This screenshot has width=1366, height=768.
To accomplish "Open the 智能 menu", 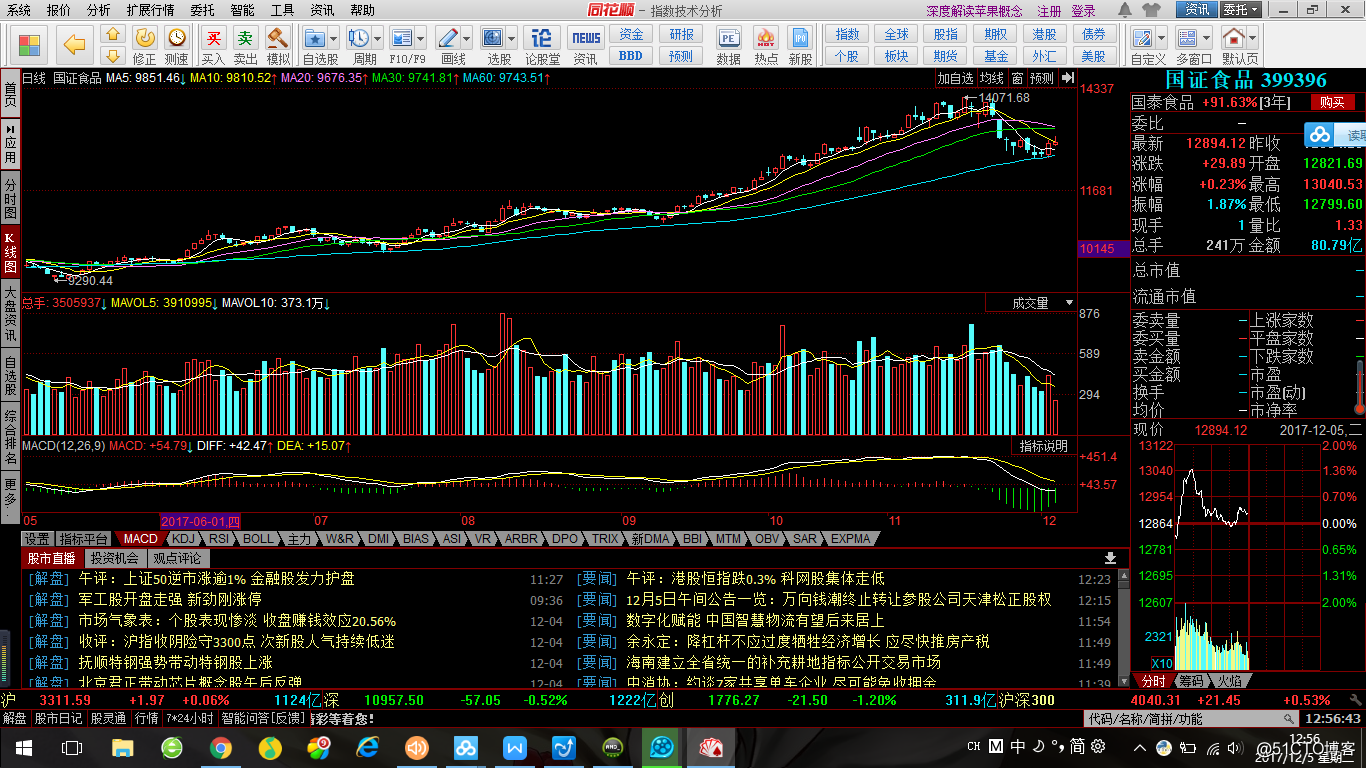I will (x=242, y=10).
